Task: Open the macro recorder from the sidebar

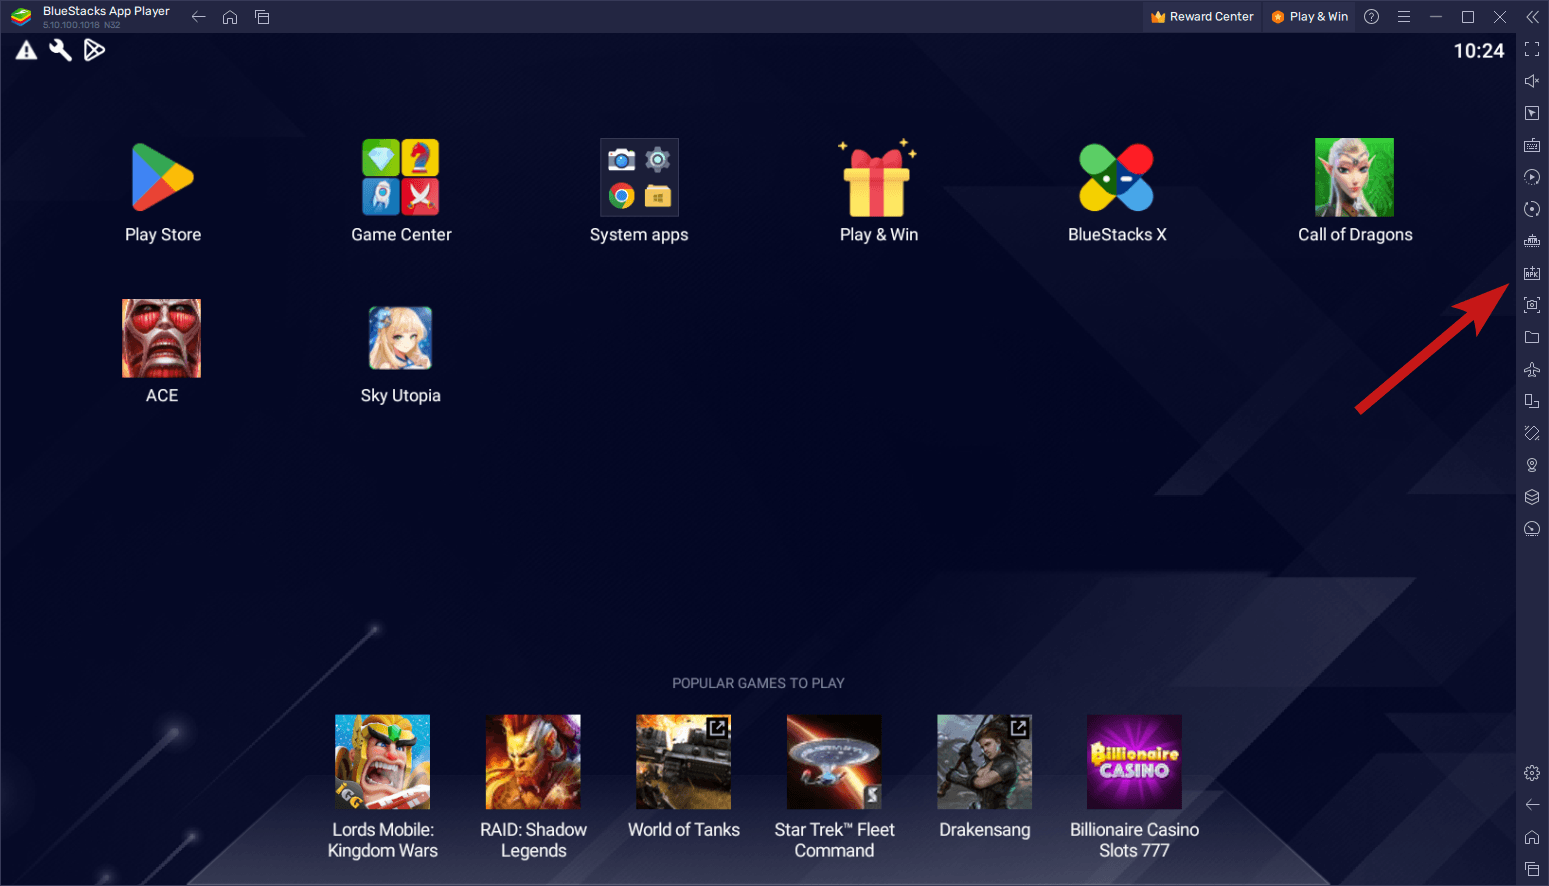Action: click(x=1532, y=177)
